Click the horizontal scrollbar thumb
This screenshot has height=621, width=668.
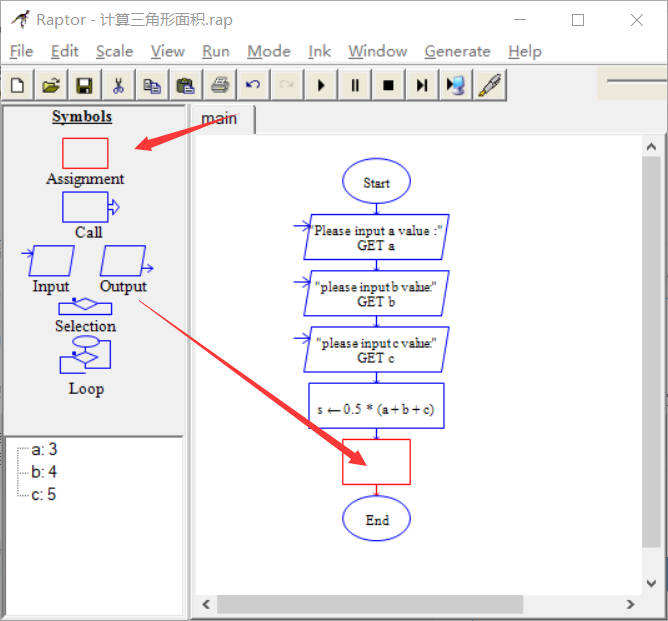coord(370,604)
